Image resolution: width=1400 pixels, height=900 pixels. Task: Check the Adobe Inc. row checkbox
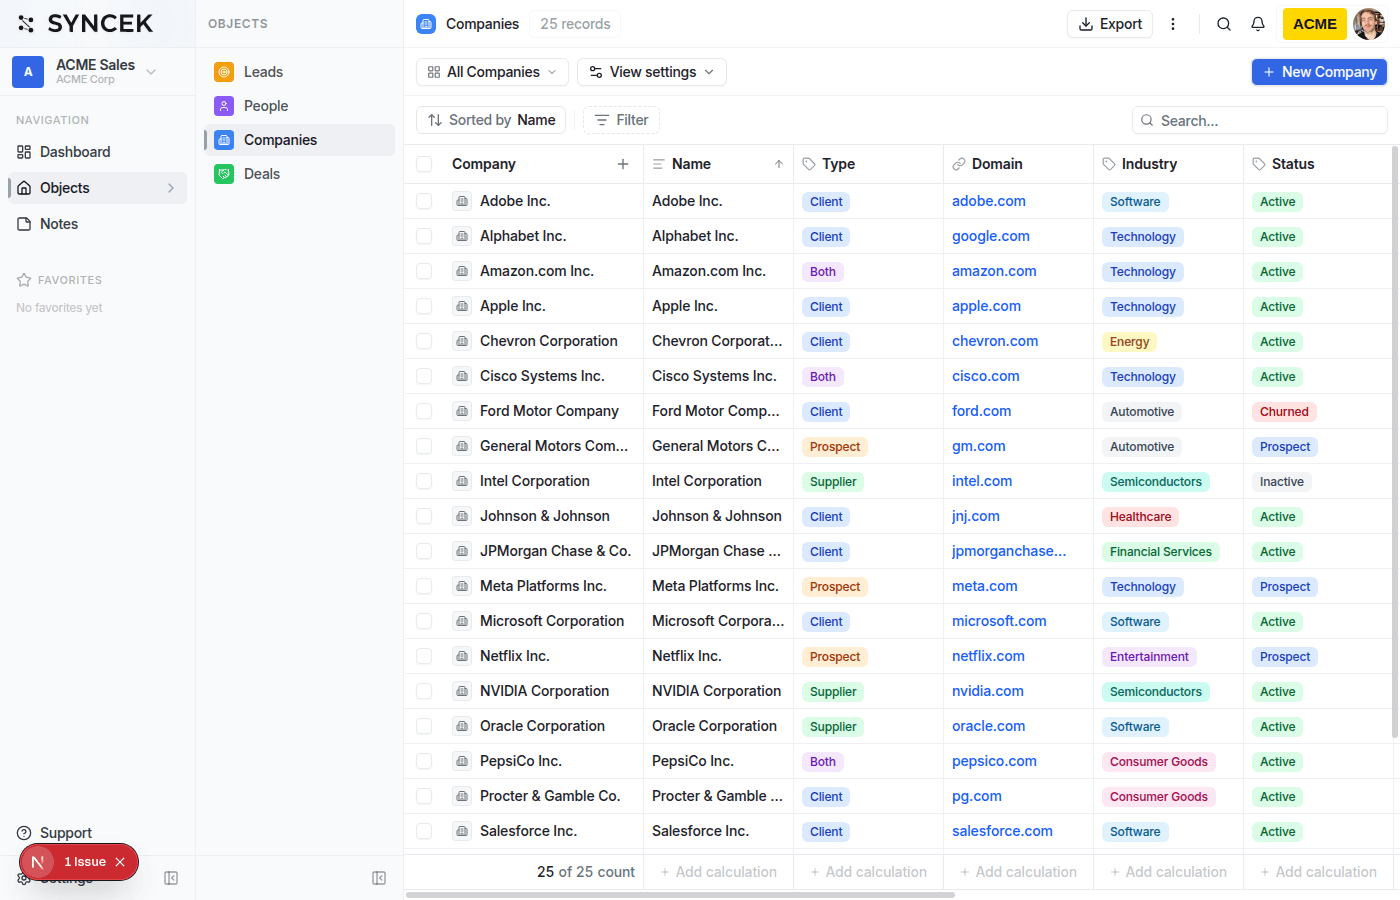point(424,201)
